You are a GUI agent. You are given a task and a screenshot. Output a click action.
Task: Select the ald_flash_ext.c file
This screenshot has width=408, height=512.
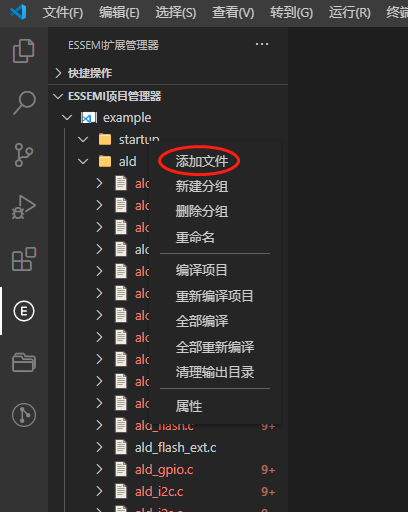pos(176,448)
